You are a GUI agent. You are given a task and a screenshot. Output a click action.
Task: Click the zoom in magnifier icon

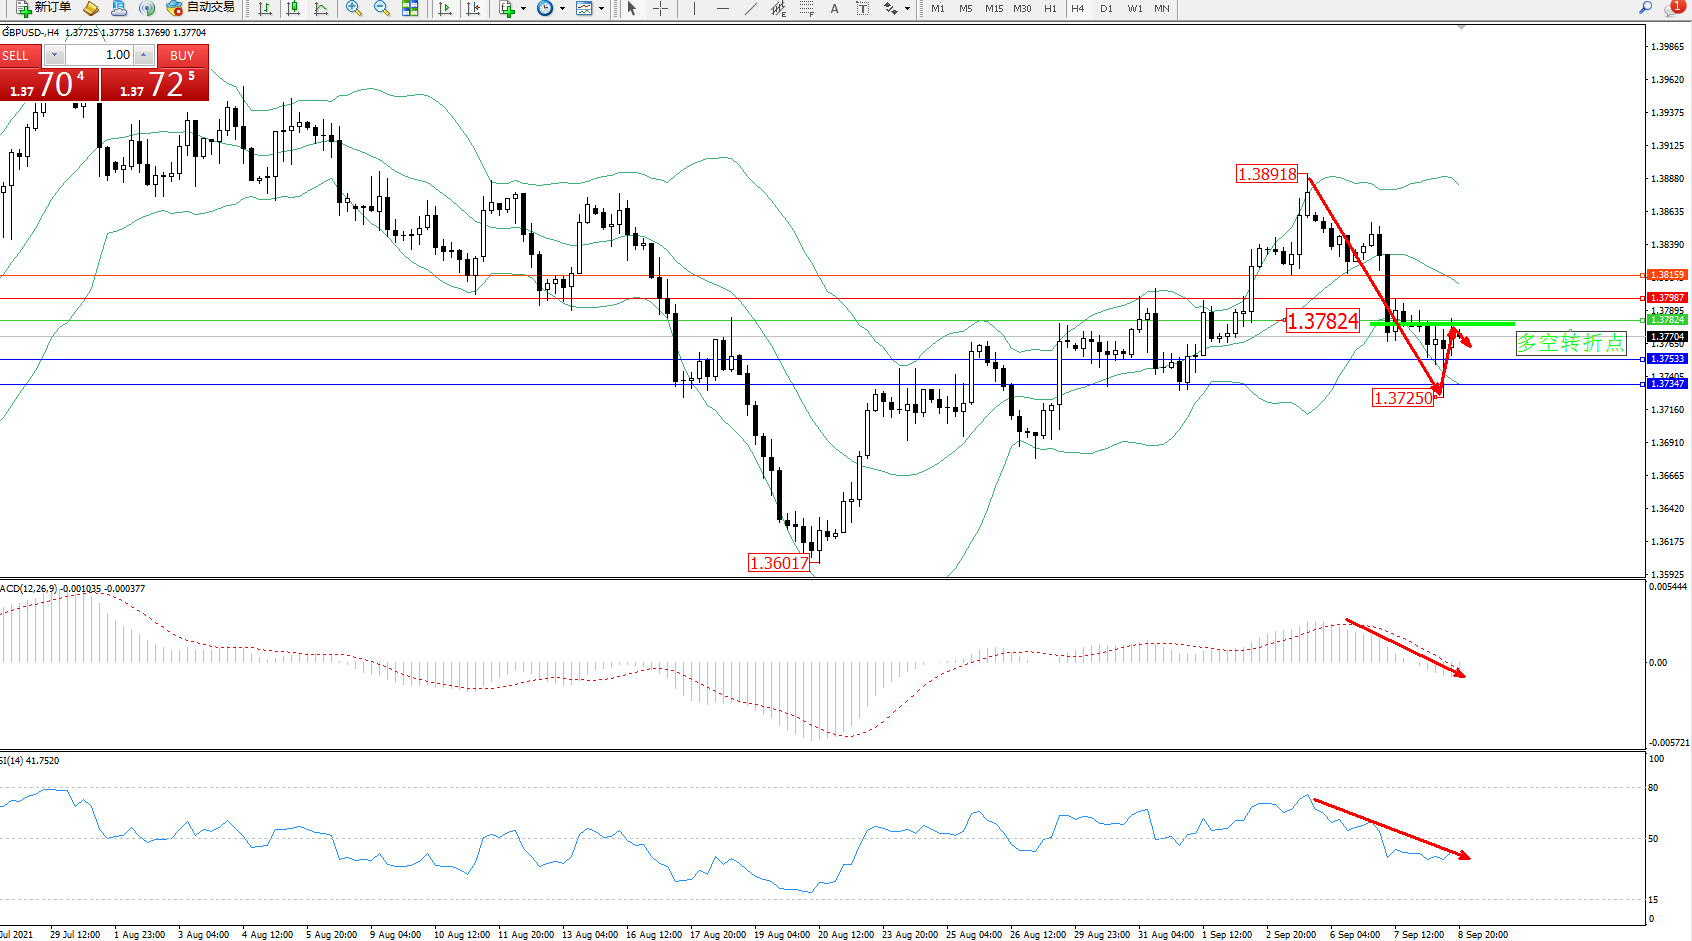(x=353, y=8)
